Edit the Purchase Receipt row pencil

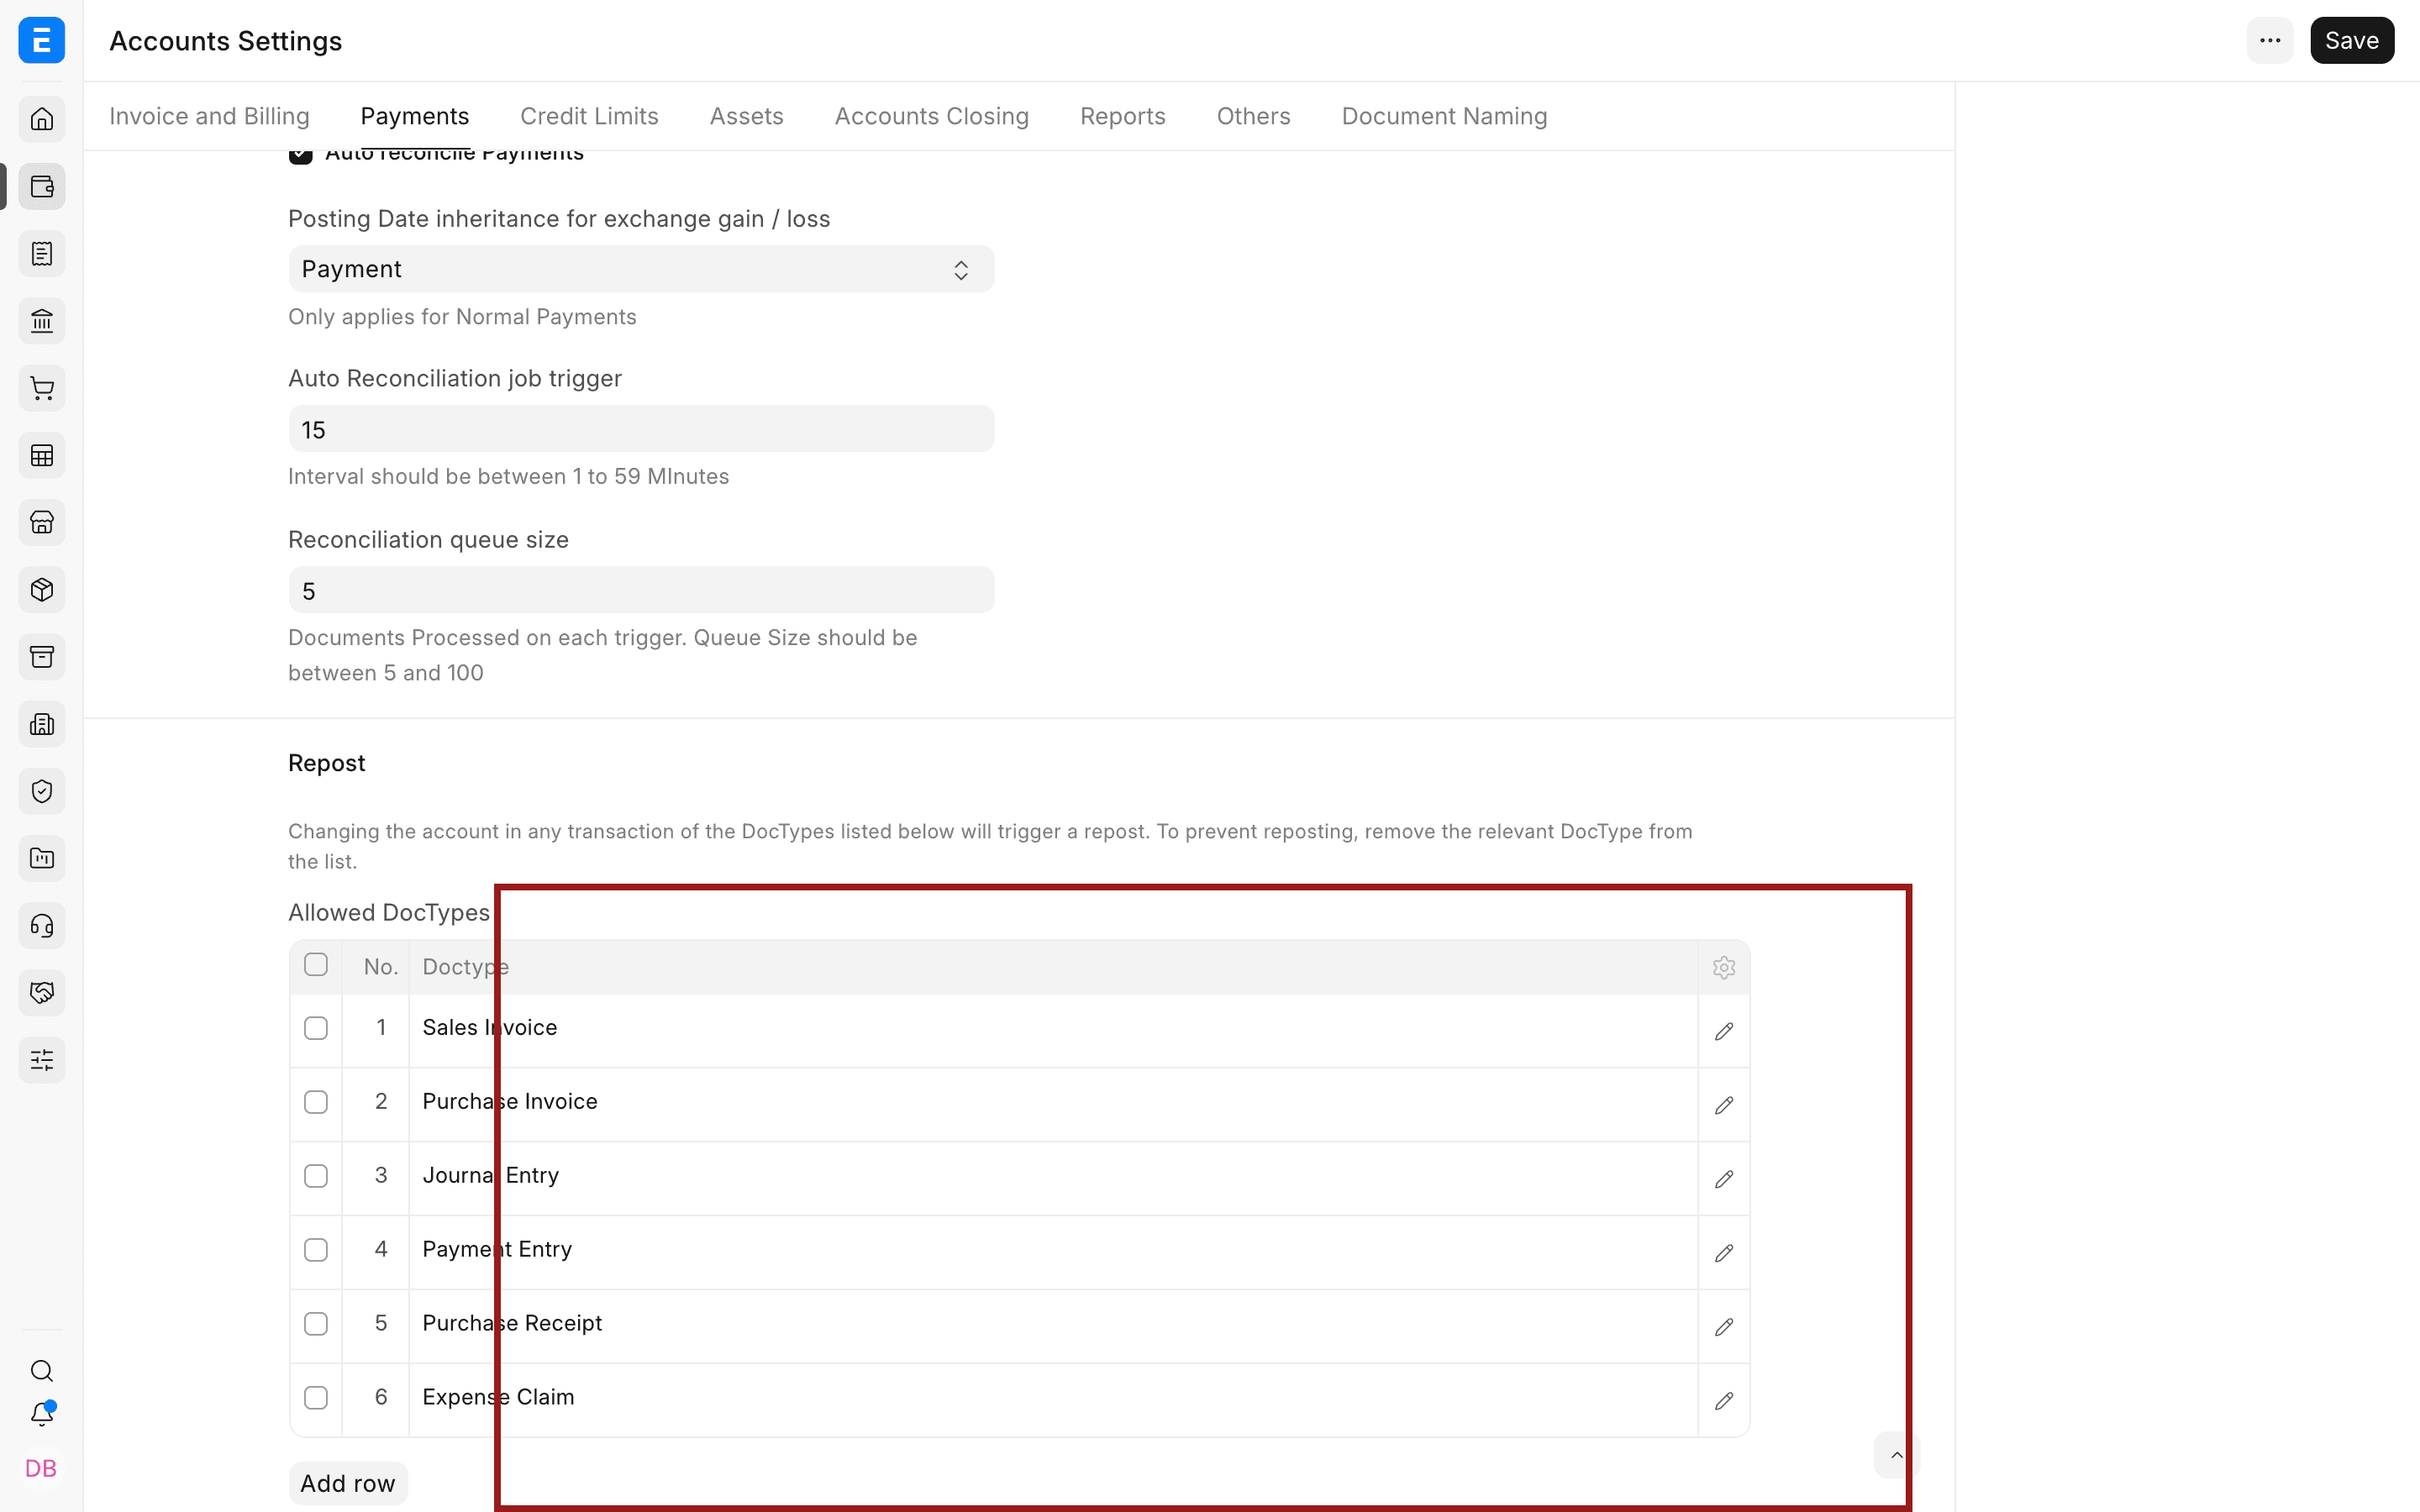[1723, 1327]
